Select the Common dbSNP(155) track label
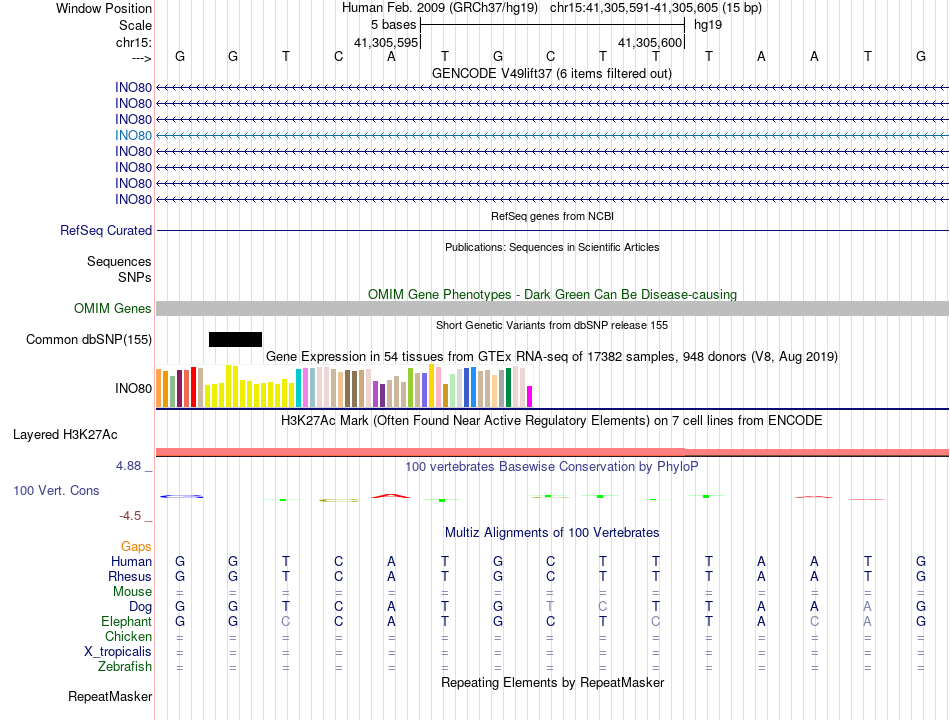The width and height of the screenshot is (950, 720). [x=89, y=339]
